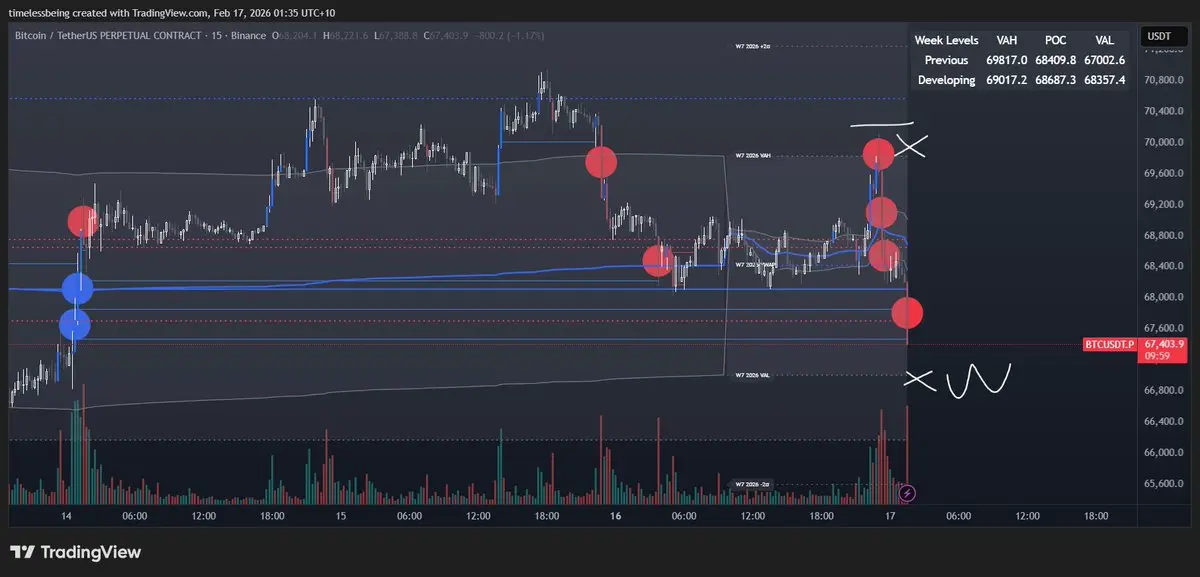Viewport: 1200px width, 577px height.
Task: Select previous VAL value 67002.6
Action: tap(1105, 60)
